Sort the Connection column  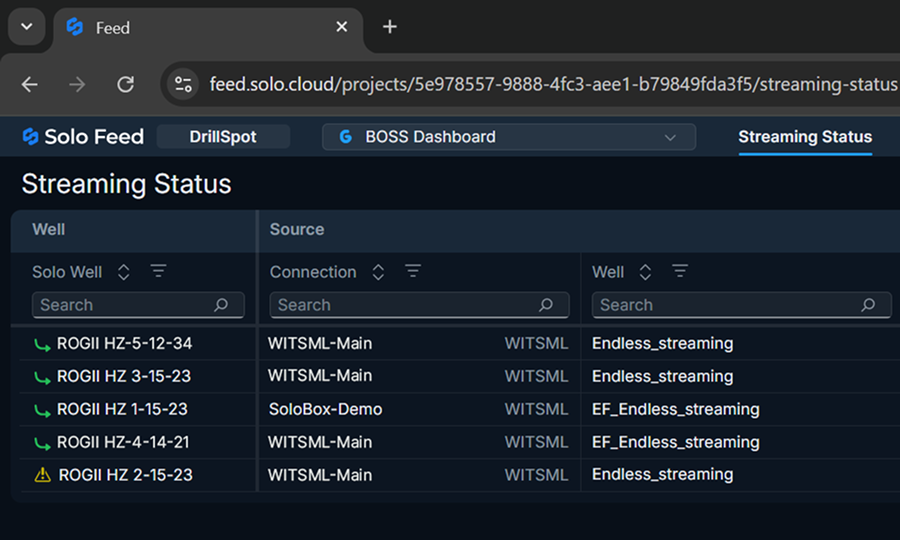tap(378, 272)
